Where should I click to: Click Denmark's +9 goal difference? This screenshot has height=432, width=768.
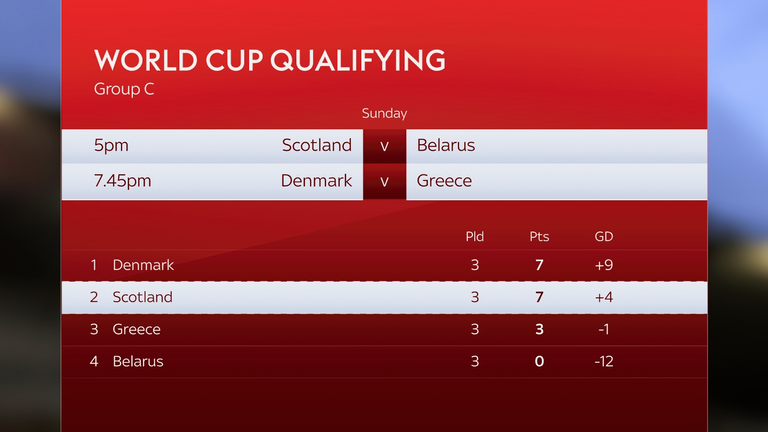603,265
